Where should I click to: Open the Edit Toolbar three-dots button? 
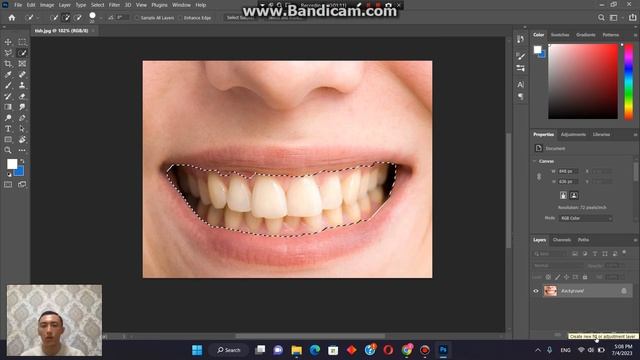(22, 150)
